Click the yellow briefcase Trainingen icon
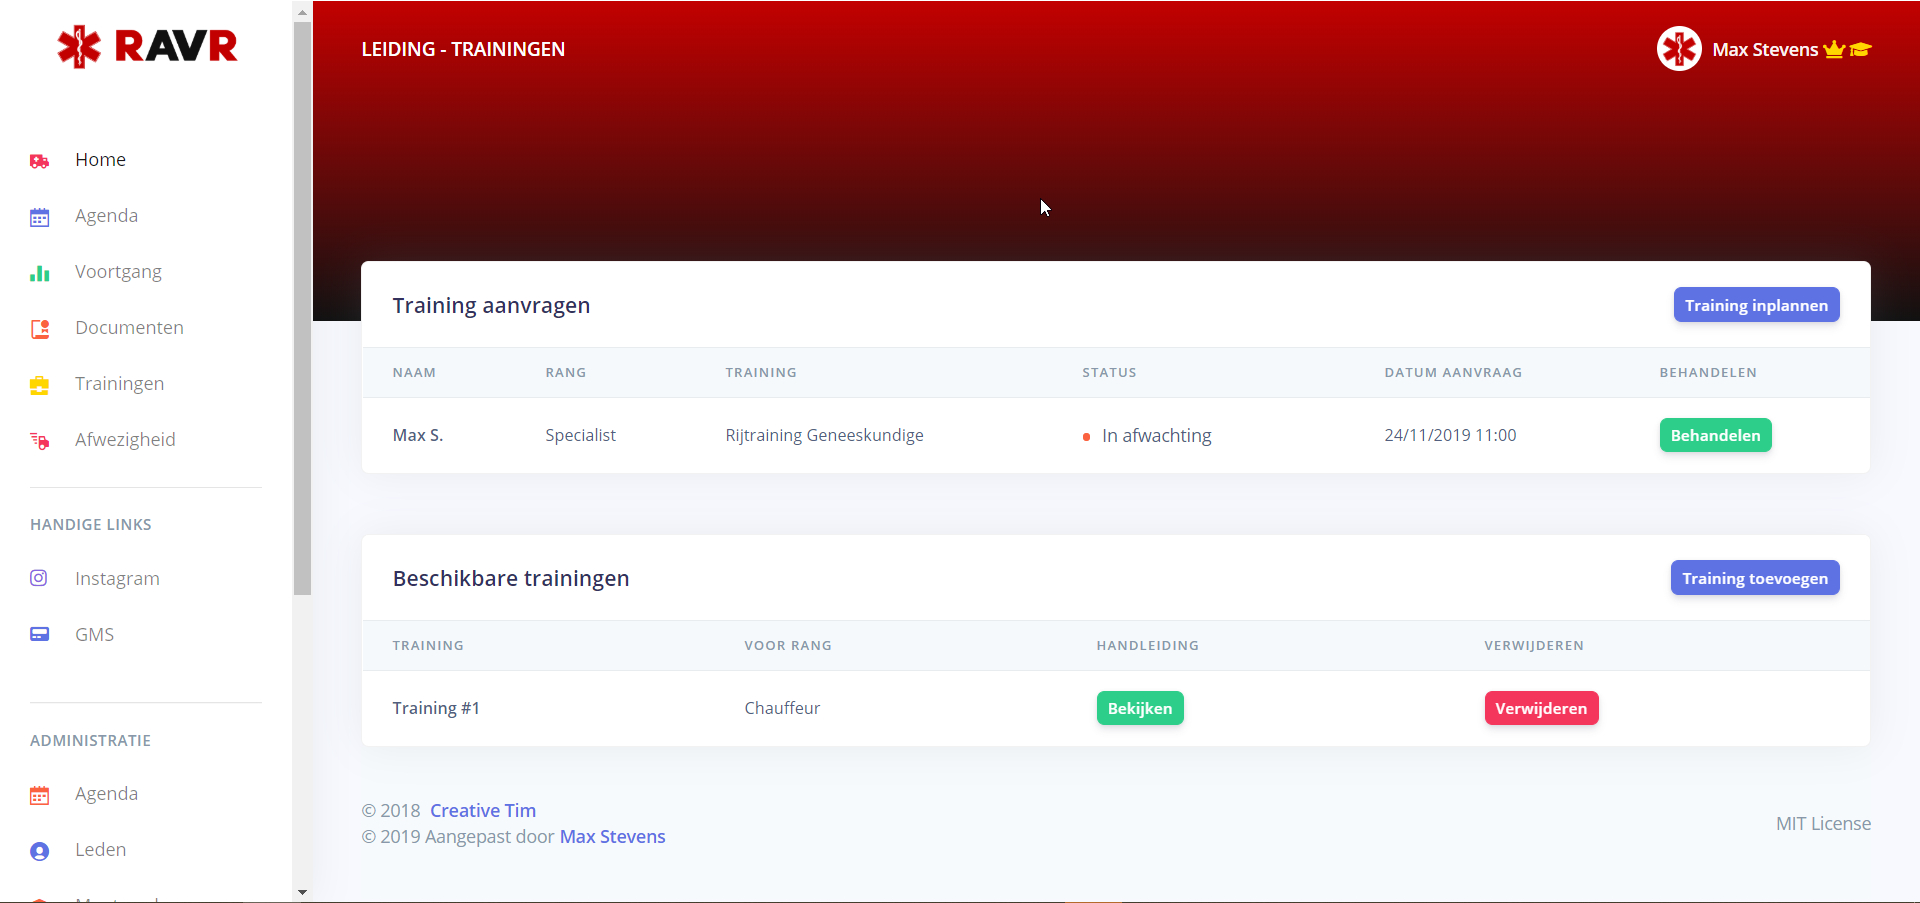 pos(40,385)
